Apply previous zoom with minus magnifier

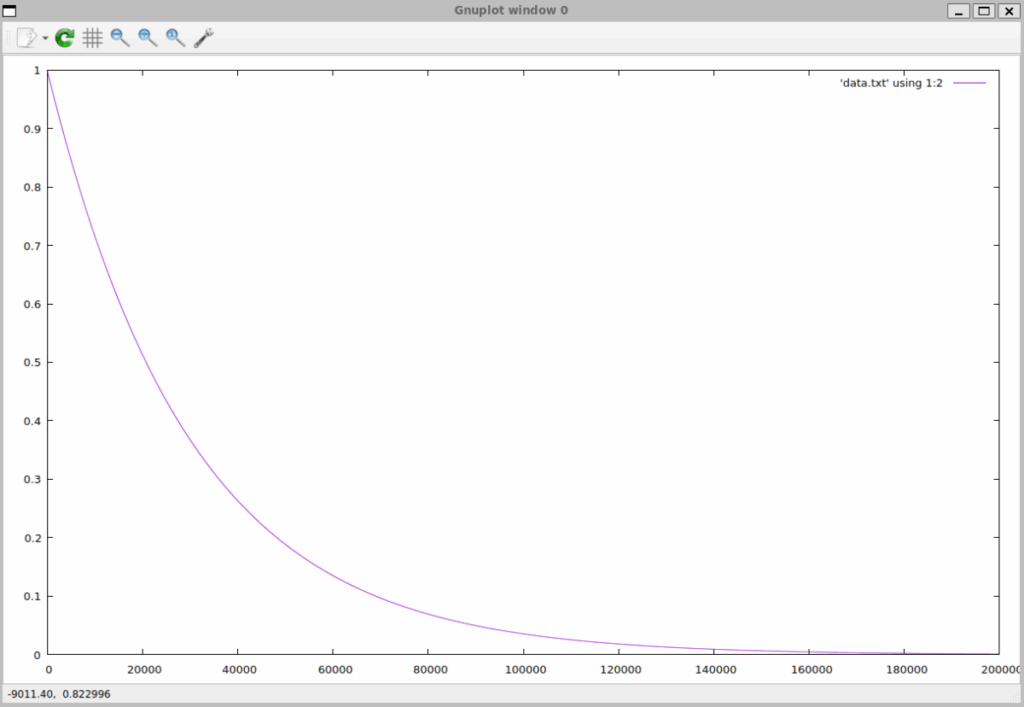[x=120, y=38]
